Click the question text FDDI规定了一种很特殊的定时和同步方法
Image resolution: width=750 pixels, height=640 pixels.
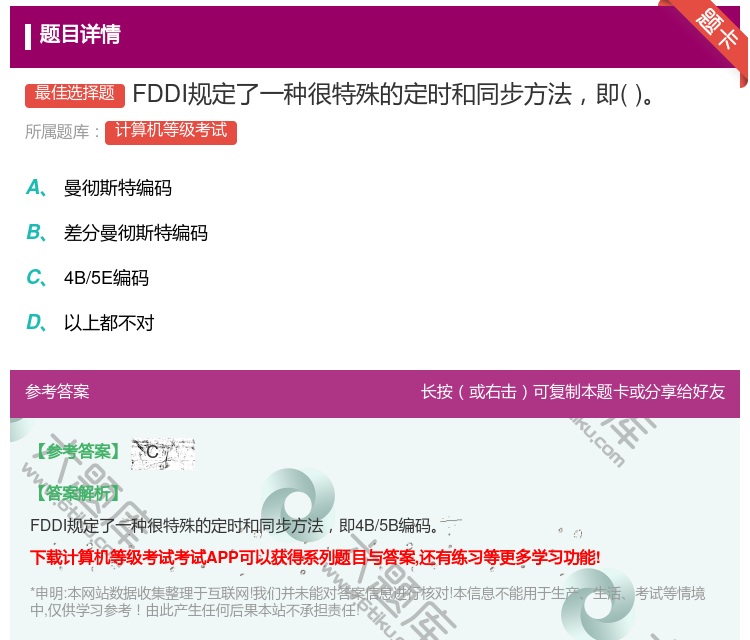click(x=393, y=94)
